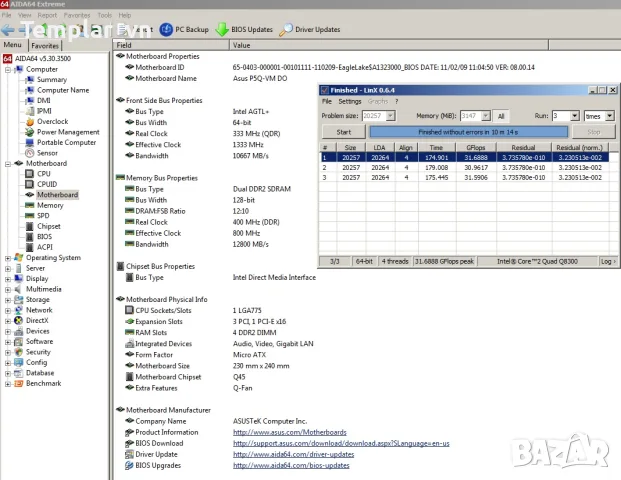Select the Summary tree item
Image resolution: width=621 pixels, height=480 pixels.
click(52, 80)
